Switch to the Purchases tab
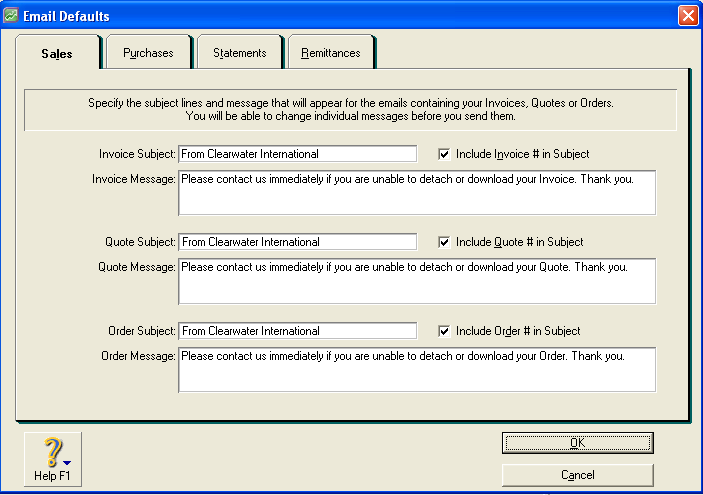The height and width of the screenshot is (495, 703). pos(148,52)
